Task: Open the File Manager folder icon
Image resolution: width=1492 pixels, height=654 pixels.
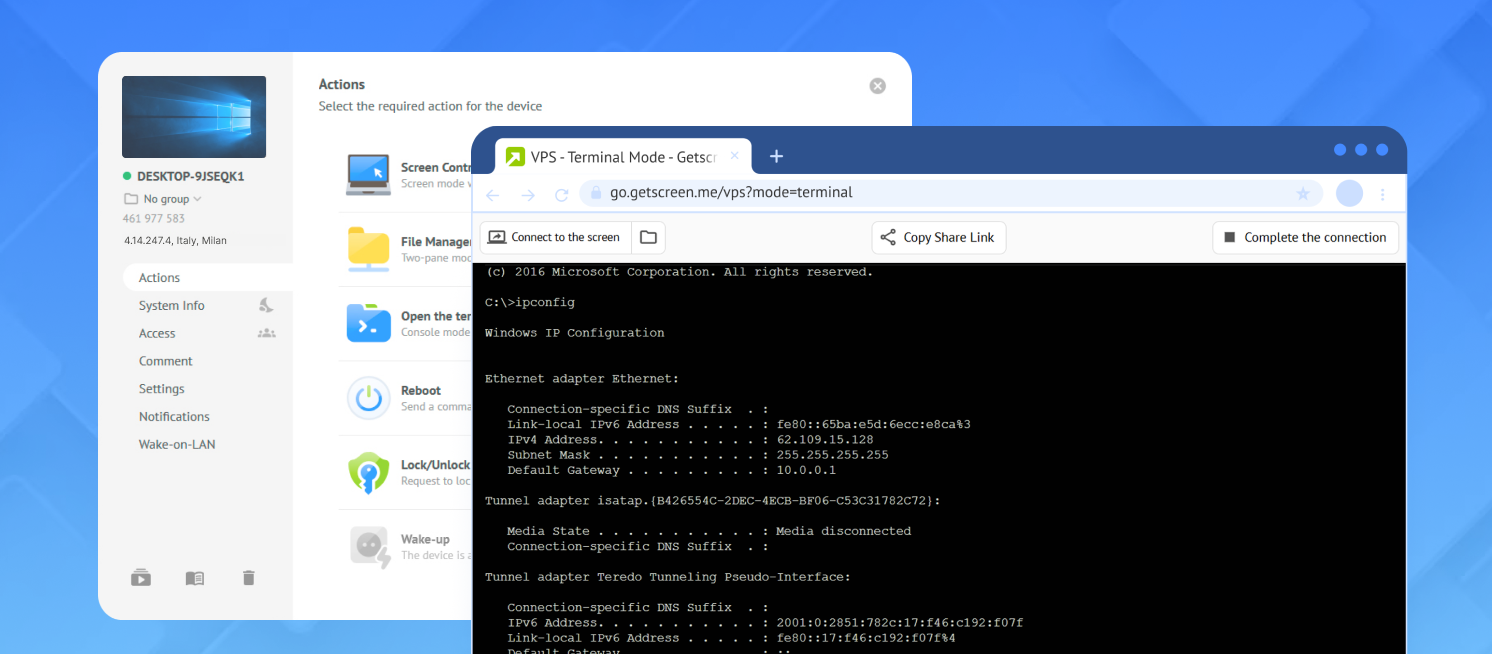Action: pos(368,249)
